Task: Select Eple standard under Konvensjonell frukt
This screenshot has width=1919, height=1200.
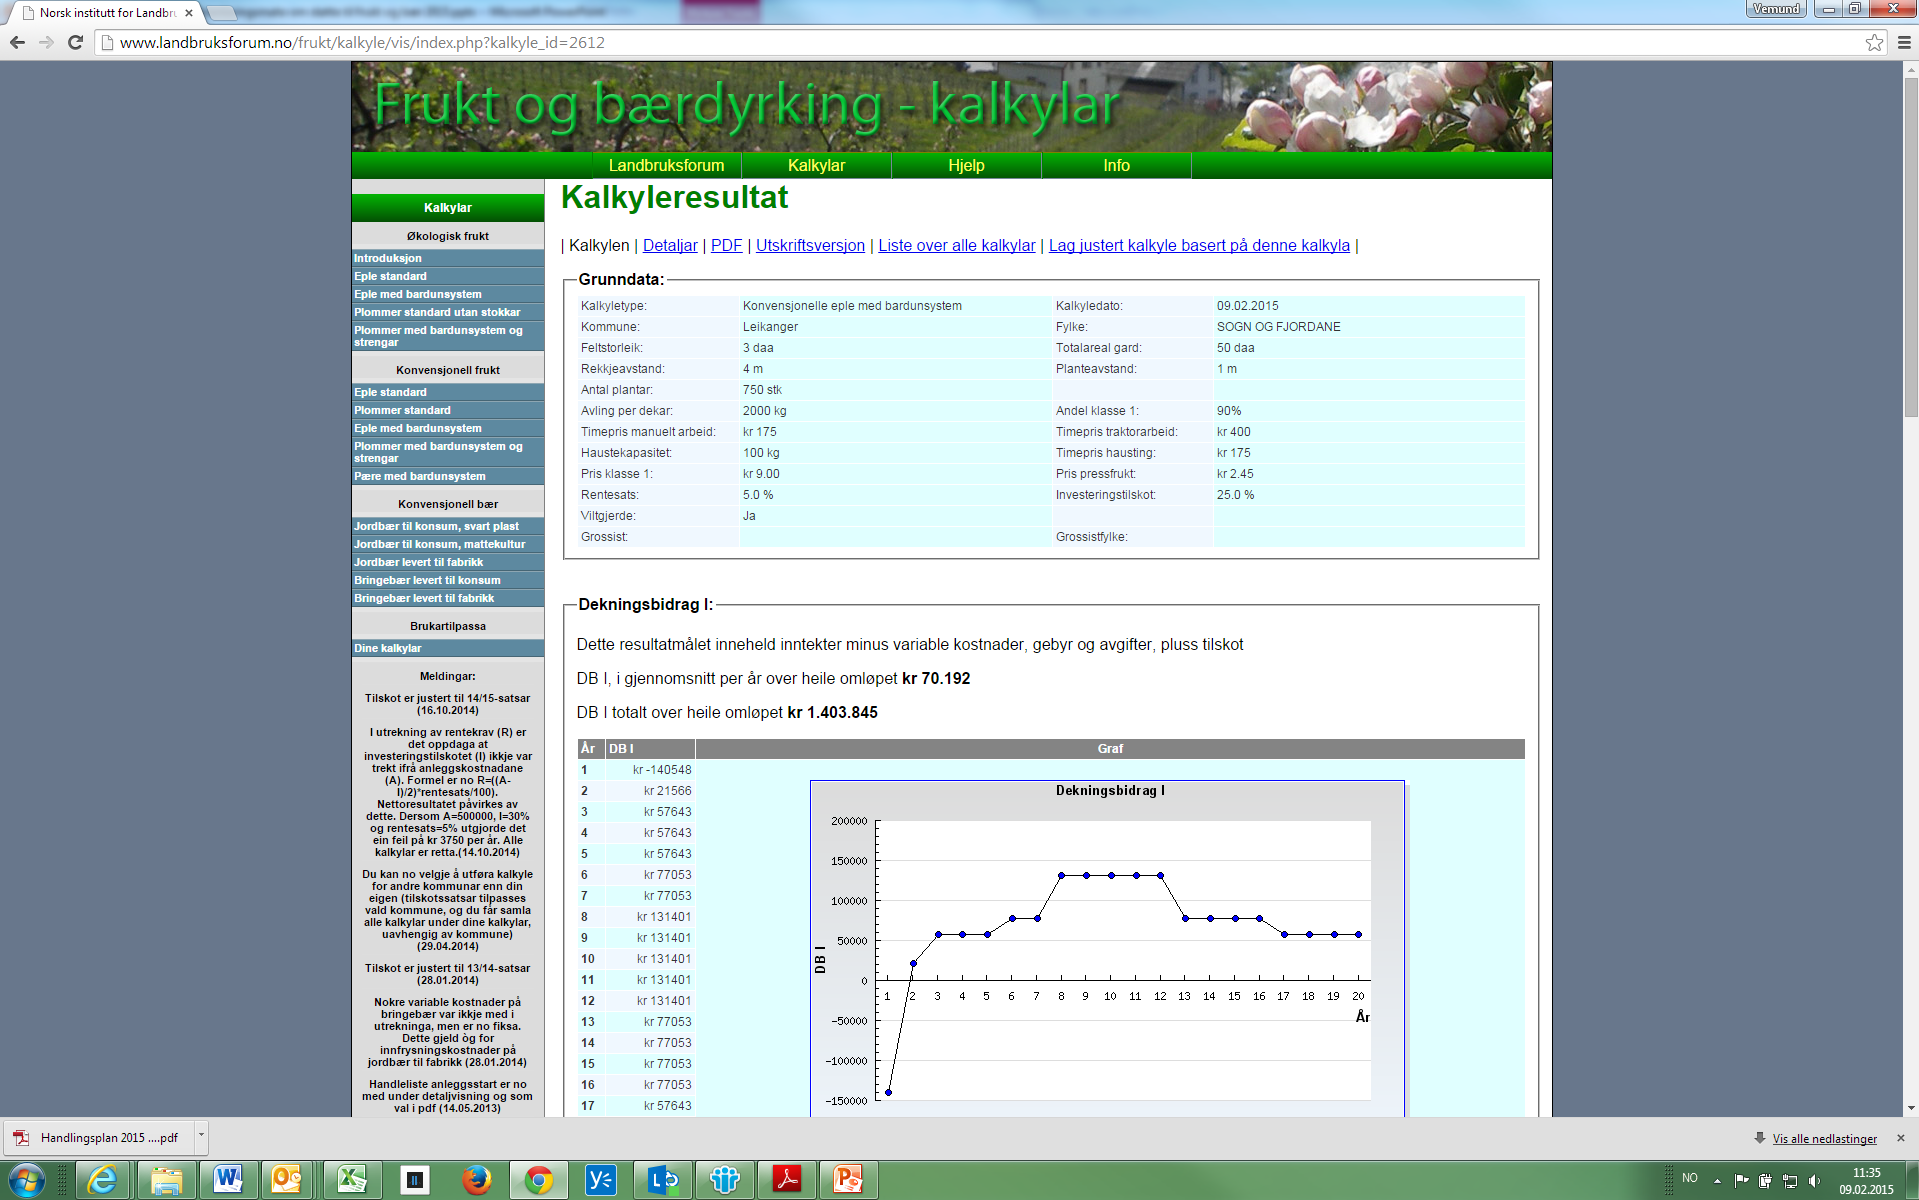Action: click(x=448, y=392)
